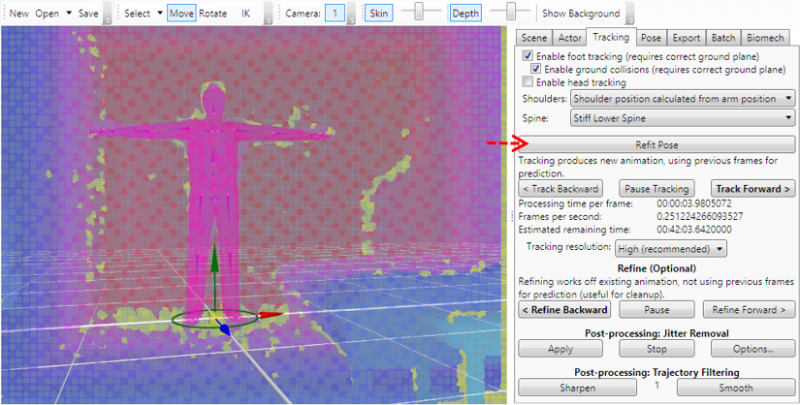Choose the Select tool
The width and height of the screenshot is (800, 405).
pyautogui.click(x=137, y=13)
